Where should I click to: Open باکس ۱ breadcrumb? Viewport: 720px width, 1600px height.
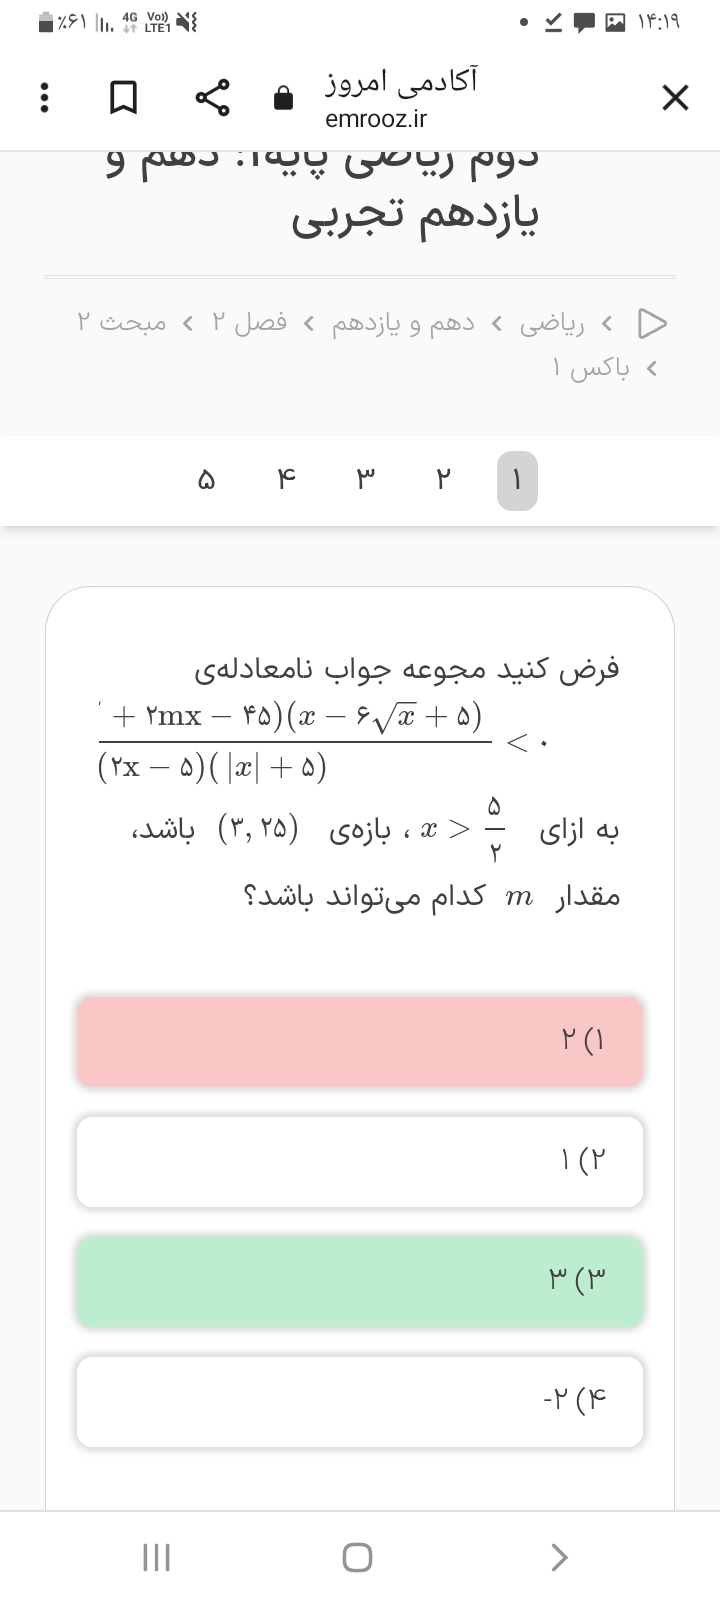(591, 369)
